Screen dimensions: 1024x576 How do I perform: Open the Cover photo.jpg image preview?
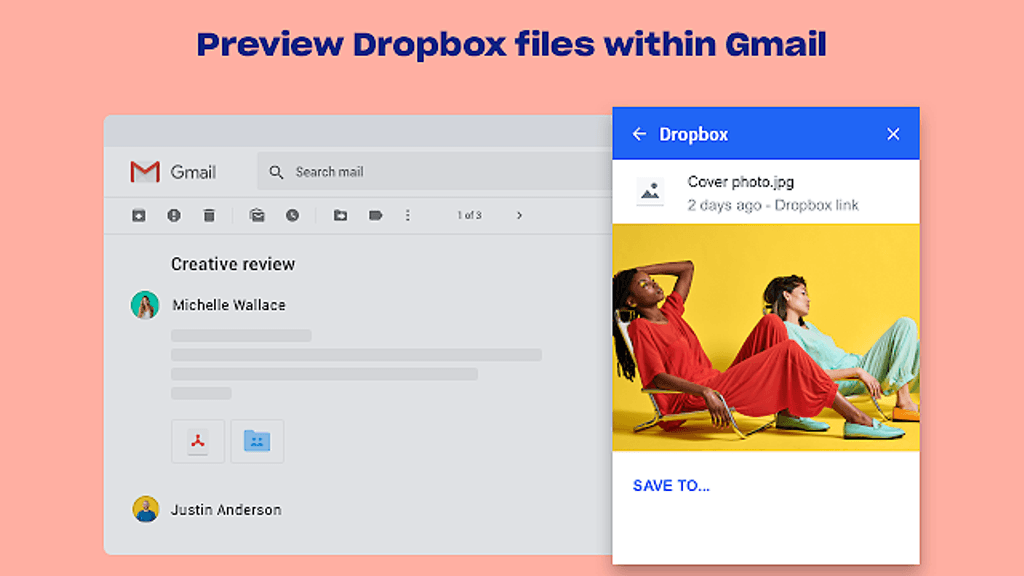pos(765,337)
